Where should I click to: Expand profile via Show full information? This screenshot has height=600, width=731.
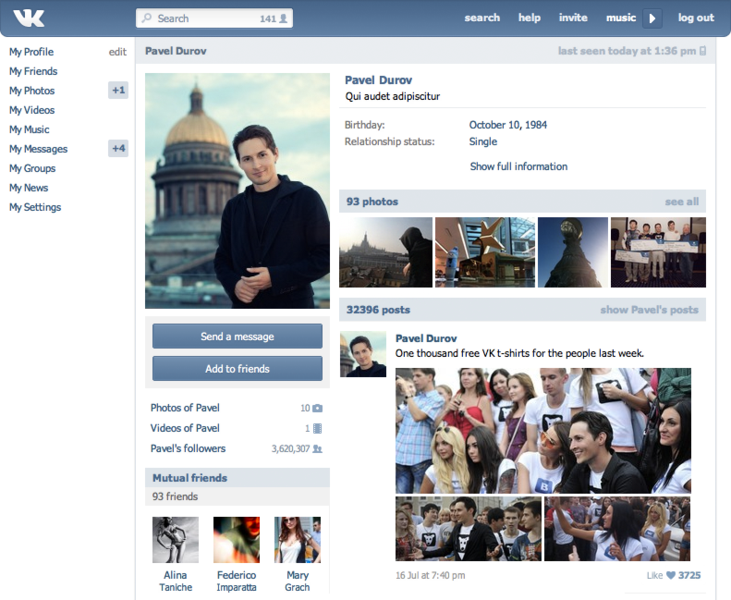point(518,167)
